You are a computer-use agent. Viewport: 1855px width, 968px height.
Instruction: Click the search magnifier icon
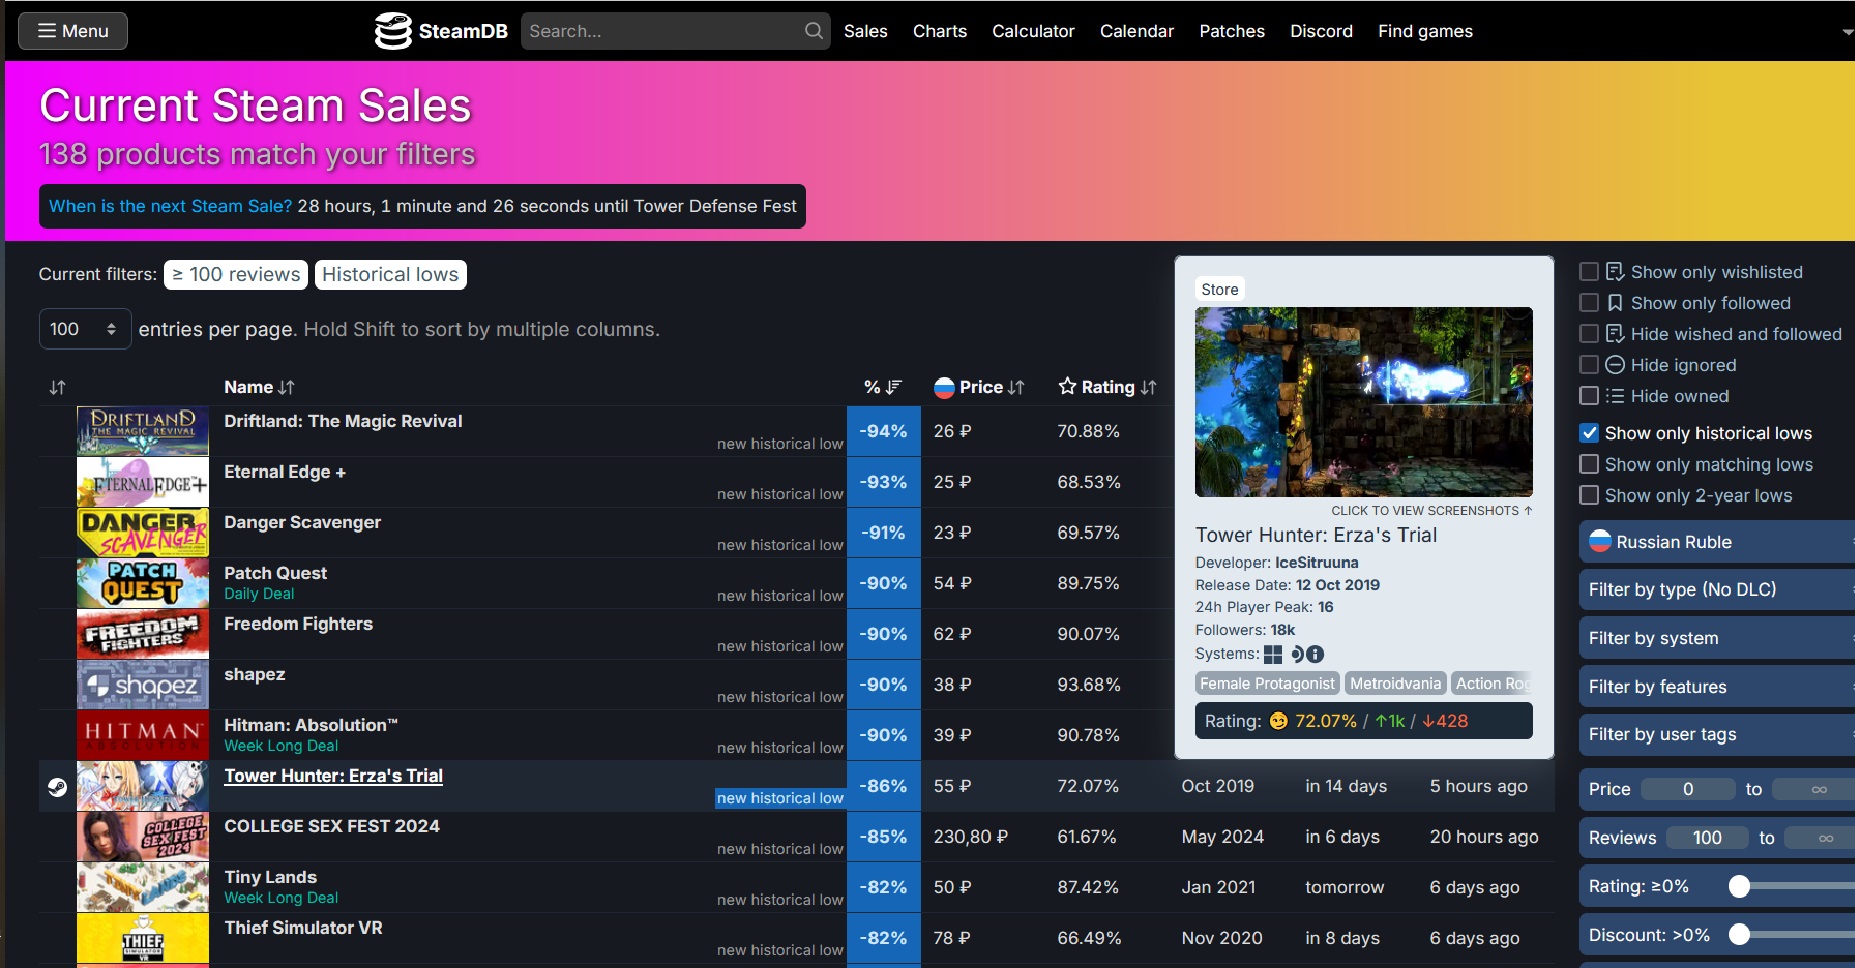click(x=814, y=31)
